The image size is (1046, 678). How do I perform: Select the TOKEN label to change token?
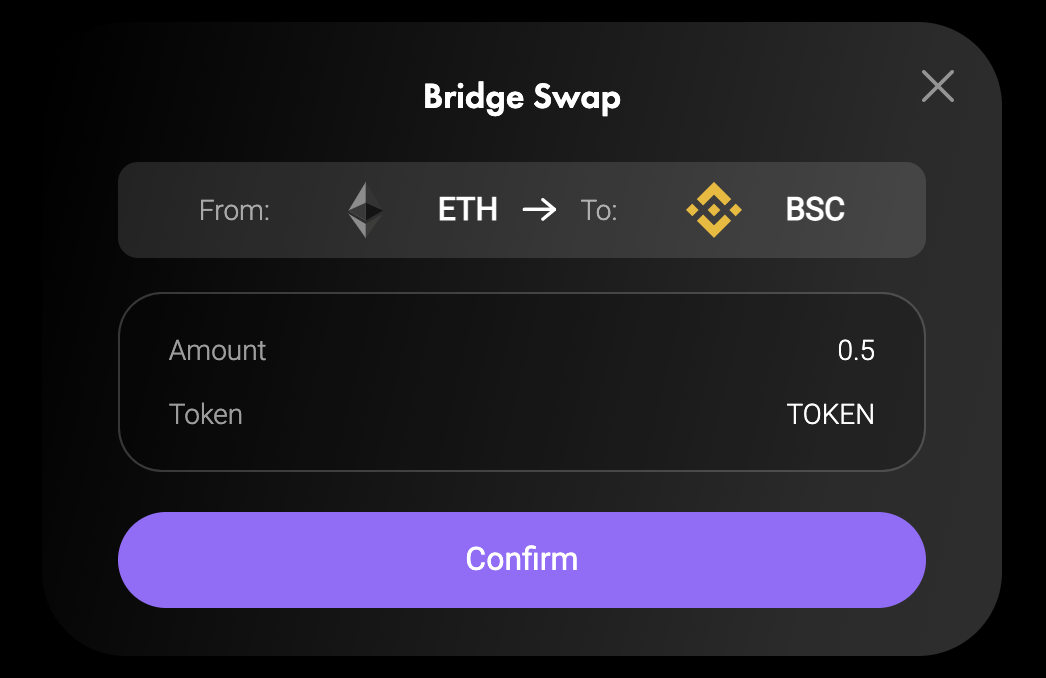tap(831, 414)
